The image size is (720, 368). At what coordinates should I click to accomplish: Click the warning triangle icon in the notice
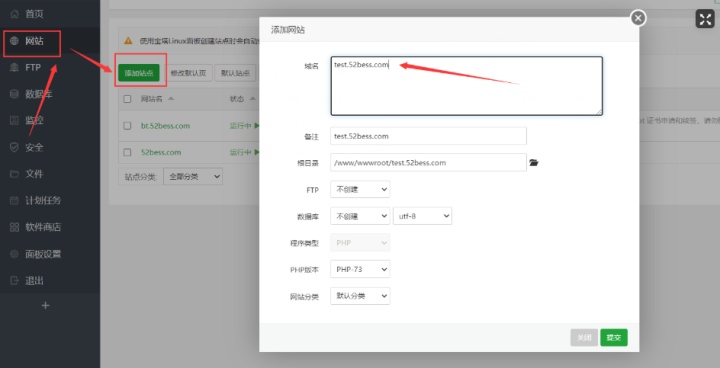(x=128, y=41)
